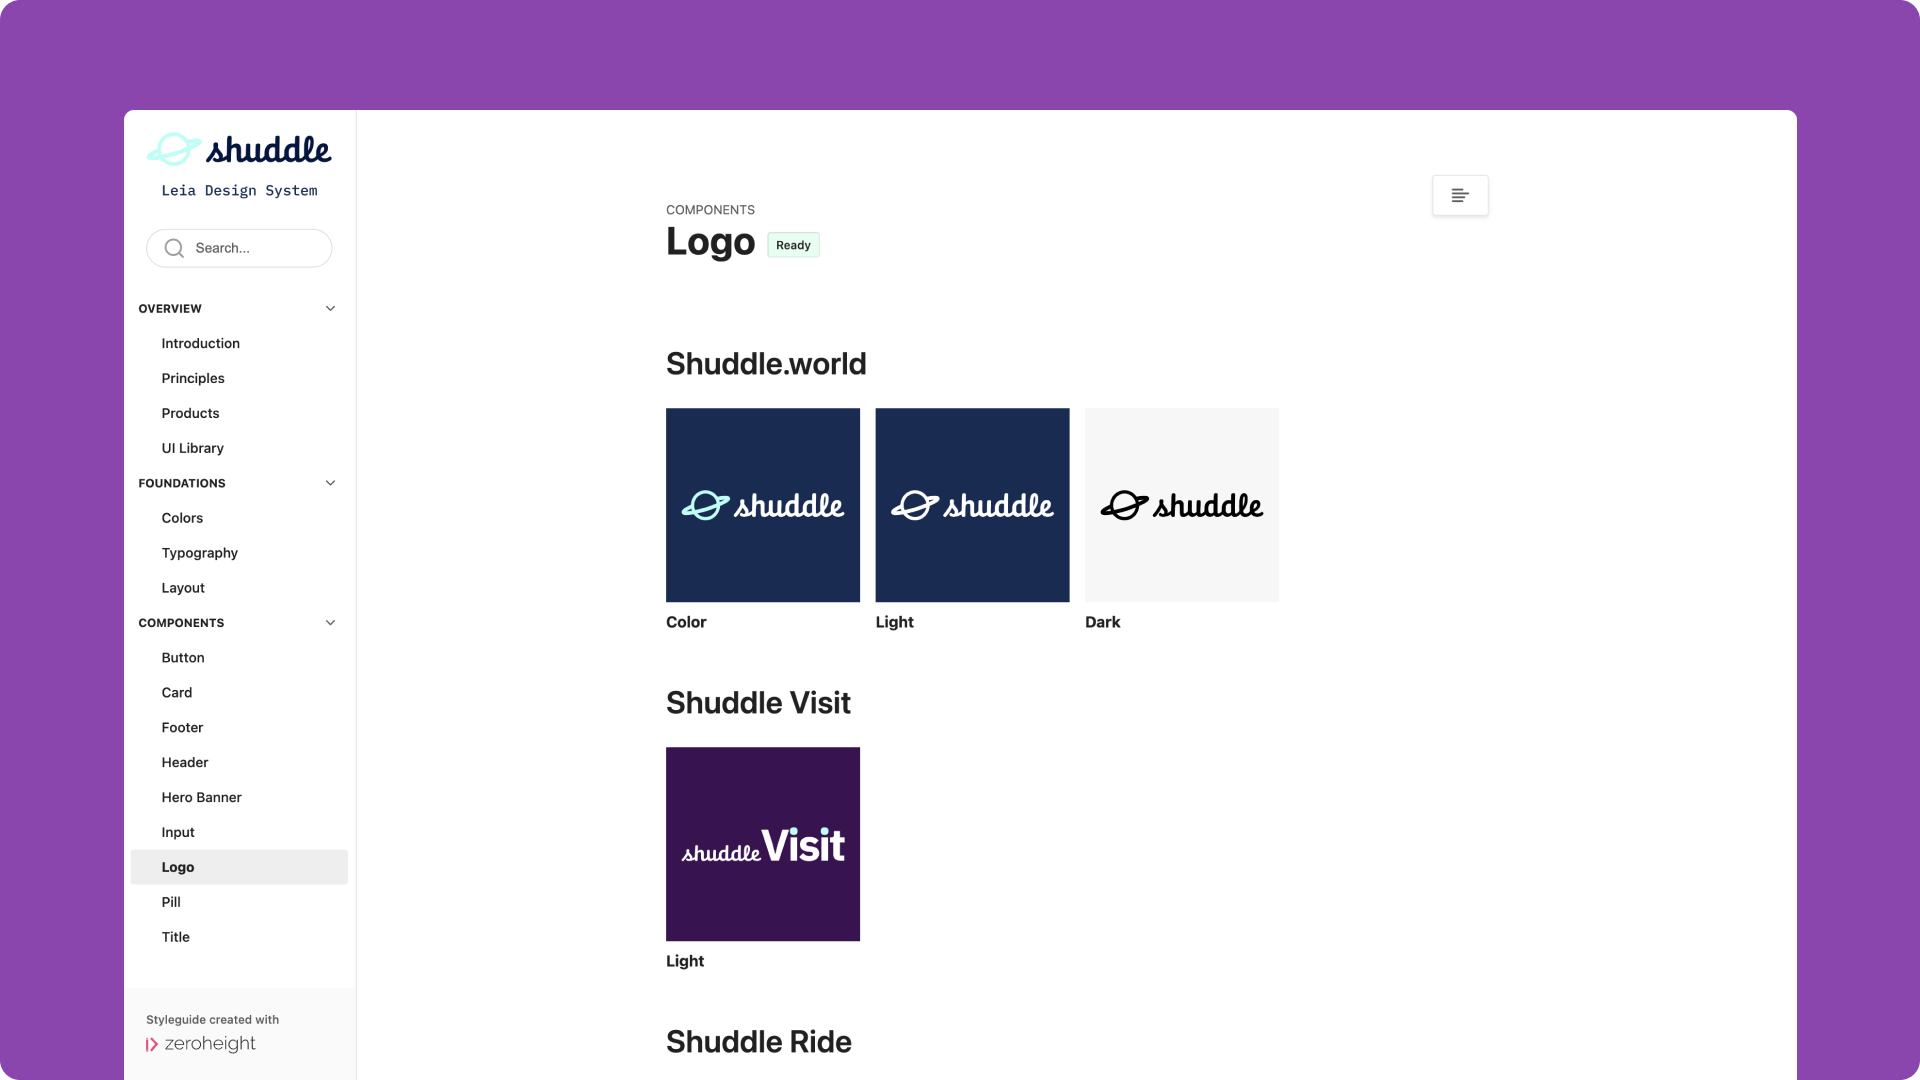The image size is (1920, 1080).
Task: Open the Typography page
Action: (200, 553)
